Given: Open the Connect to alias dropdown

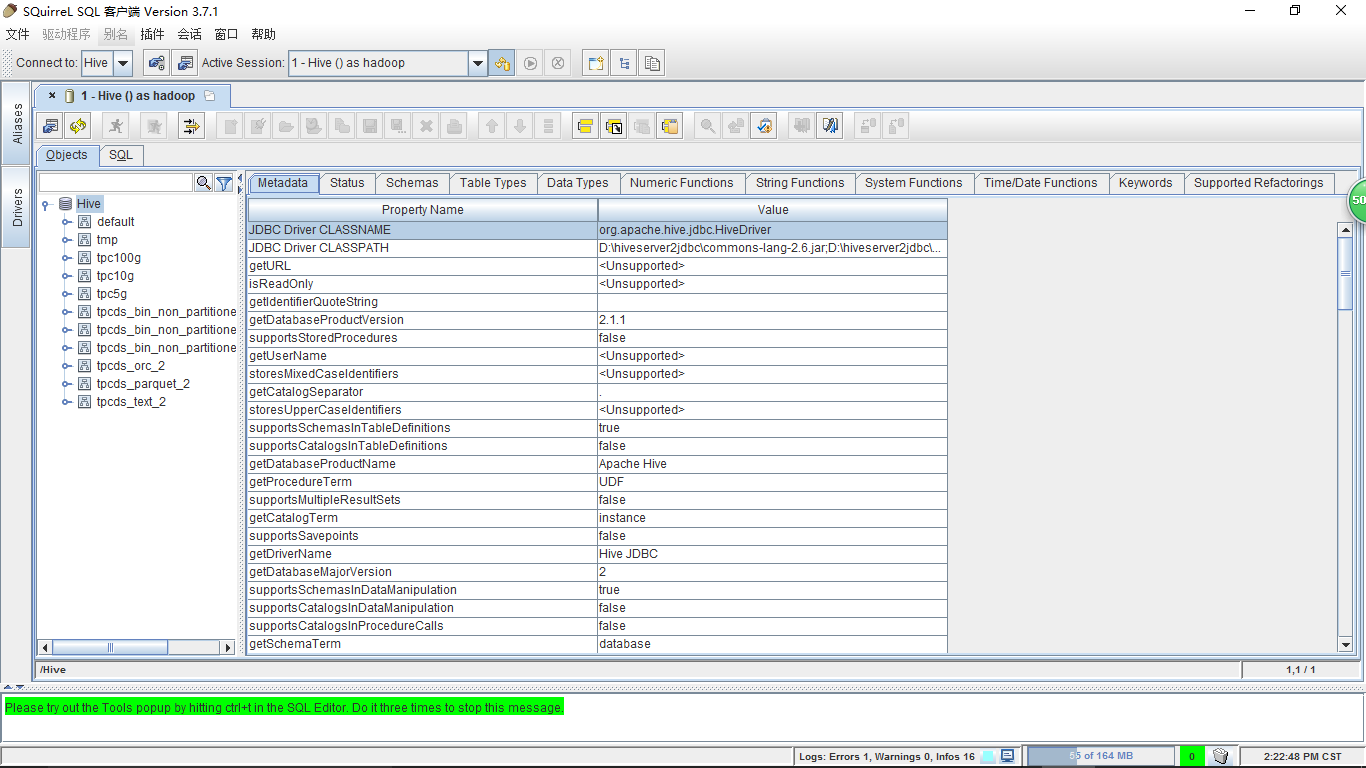Looking at the screenshot, I should coord(122,63).
